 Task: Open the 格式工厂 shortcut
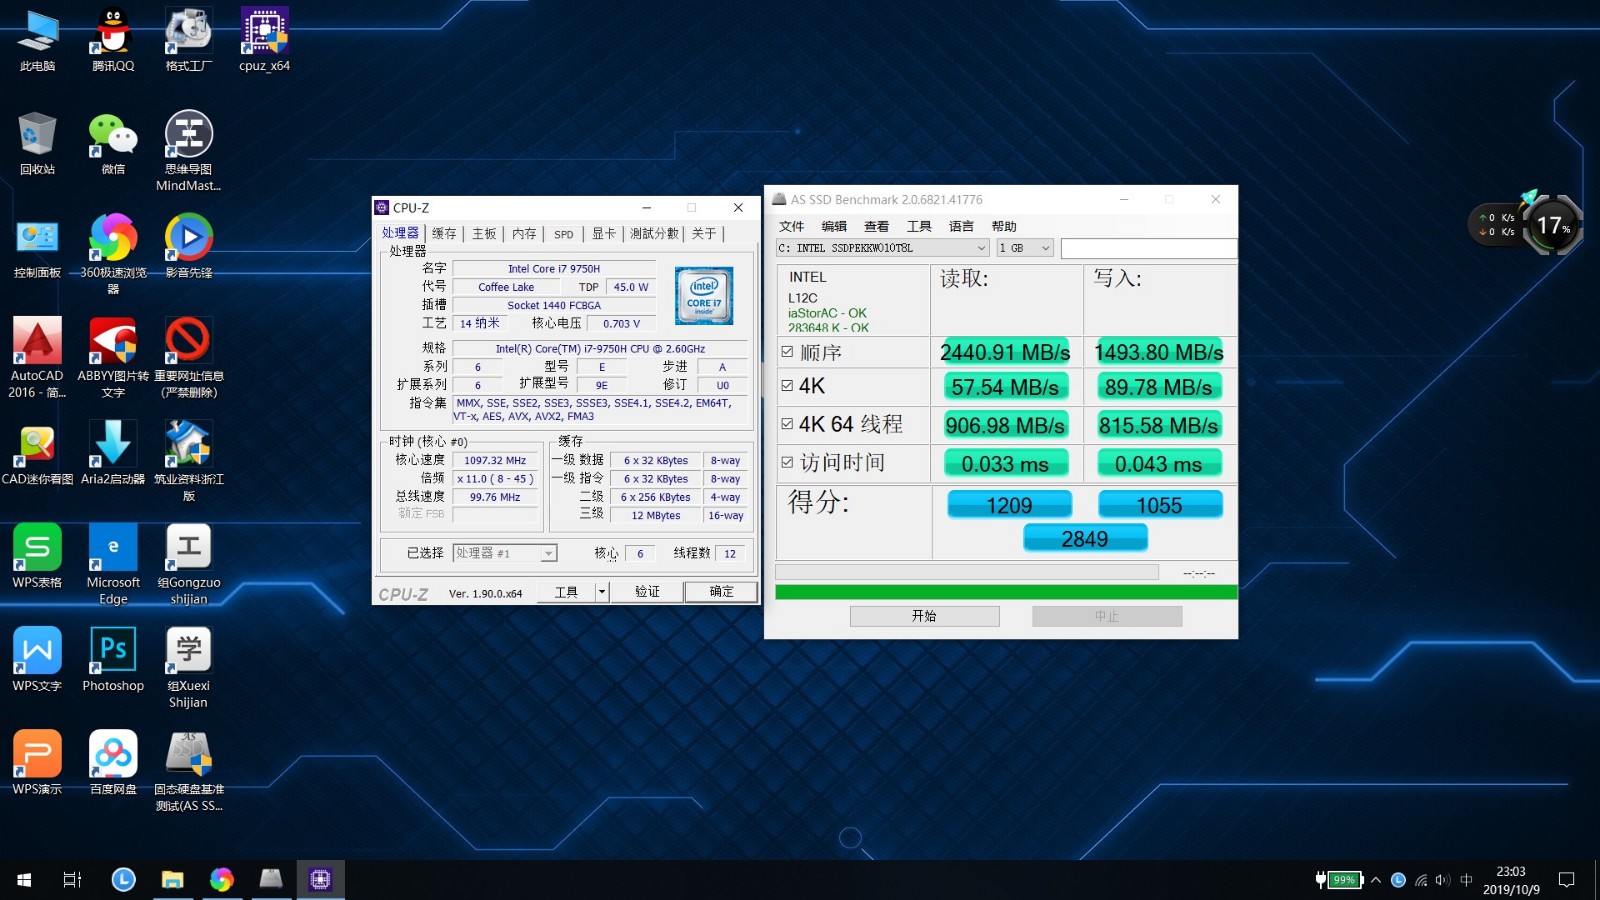coord(189,41)
